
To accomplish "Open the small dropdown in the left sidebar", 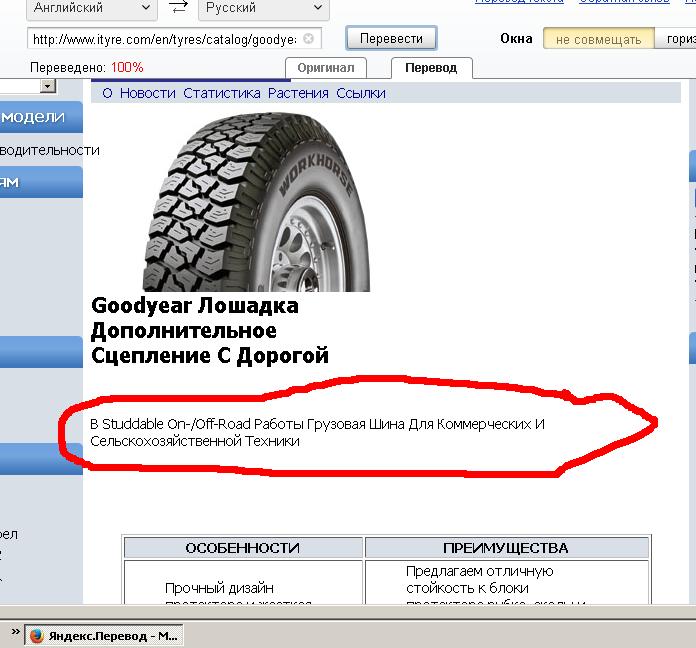I will click(47, 87).
